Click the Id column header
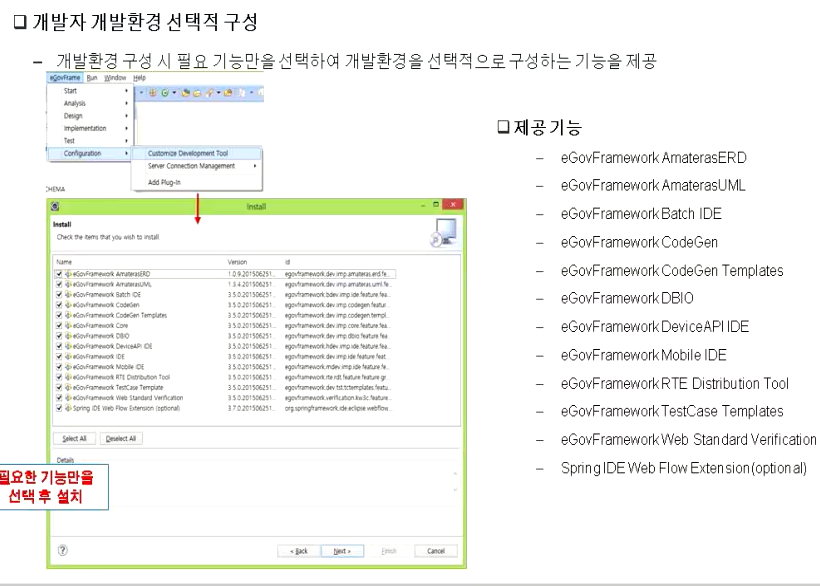Screen dimensions: 820x586 (287, 262)
